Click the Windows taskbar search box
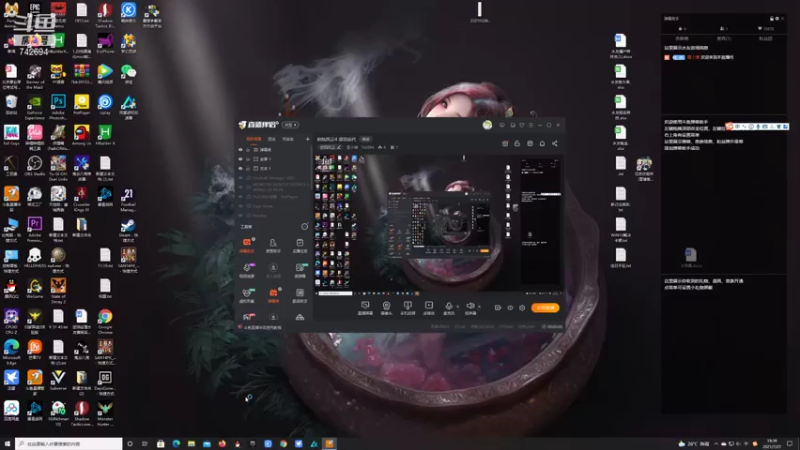800x450 pixels. pyautogui.click(x=68, y=444)
